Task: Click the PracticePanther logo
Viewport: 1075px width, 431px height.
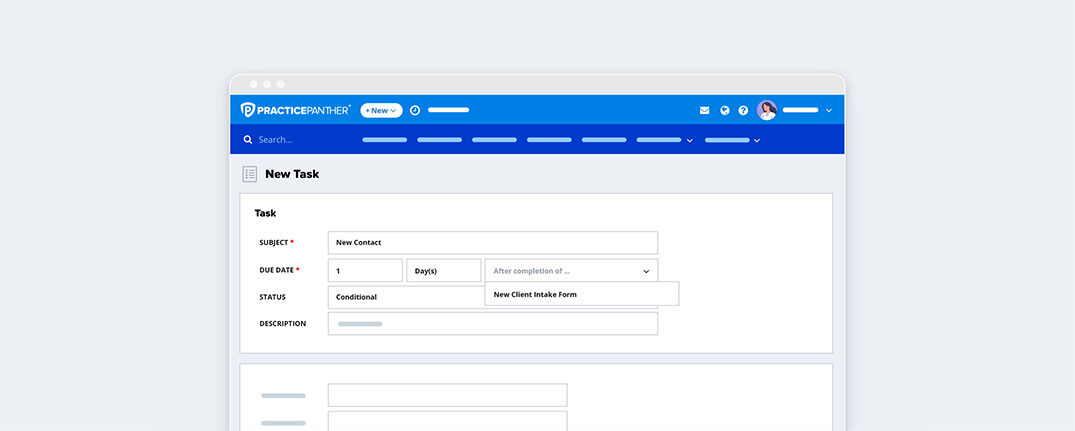Action: coord(295,110)
